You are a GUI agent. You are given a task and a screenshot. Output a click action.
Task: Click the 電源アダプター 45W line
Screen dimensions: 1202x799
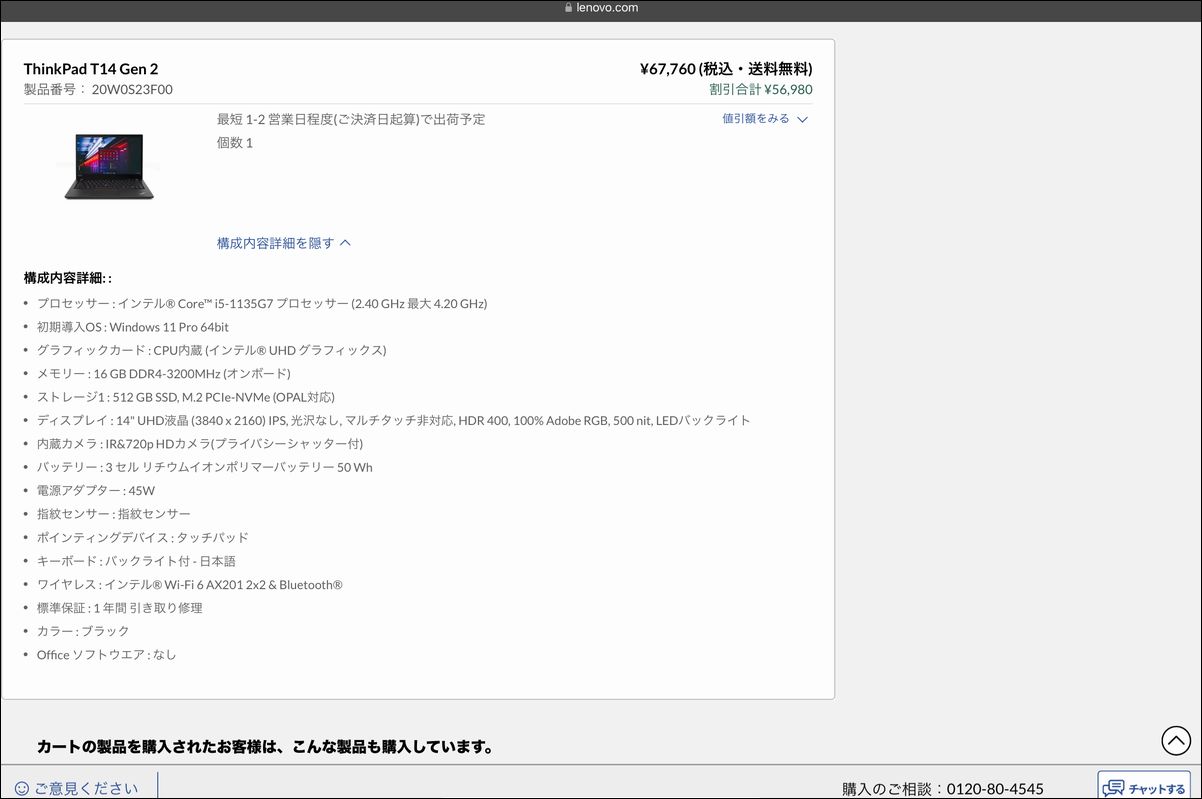point(96,491)
